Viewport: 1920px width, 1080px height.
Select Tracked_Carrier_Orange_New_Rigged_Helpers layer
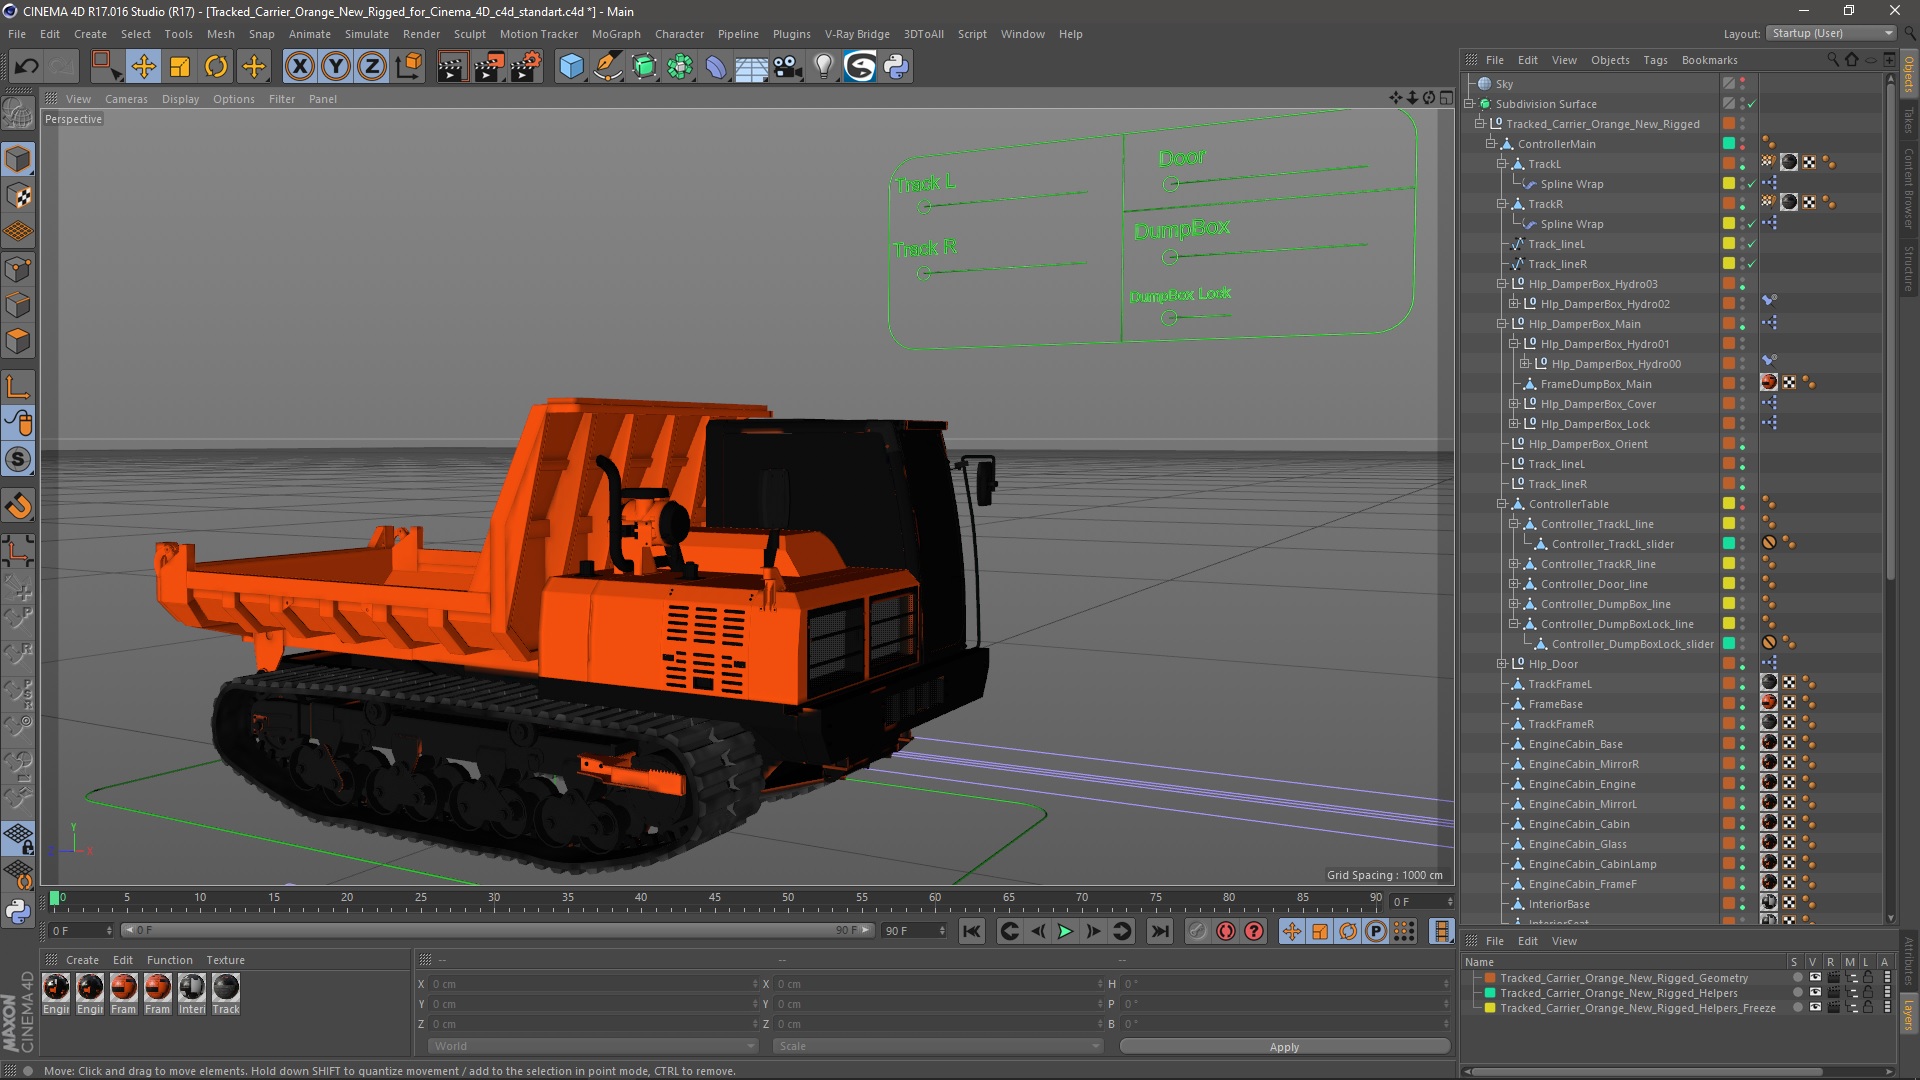(x=1618, y=993)
